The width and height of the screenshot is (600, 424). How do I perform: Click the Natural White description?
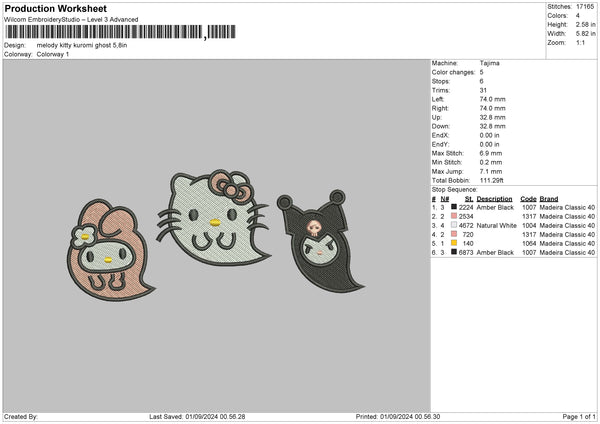tap(497, 226)
